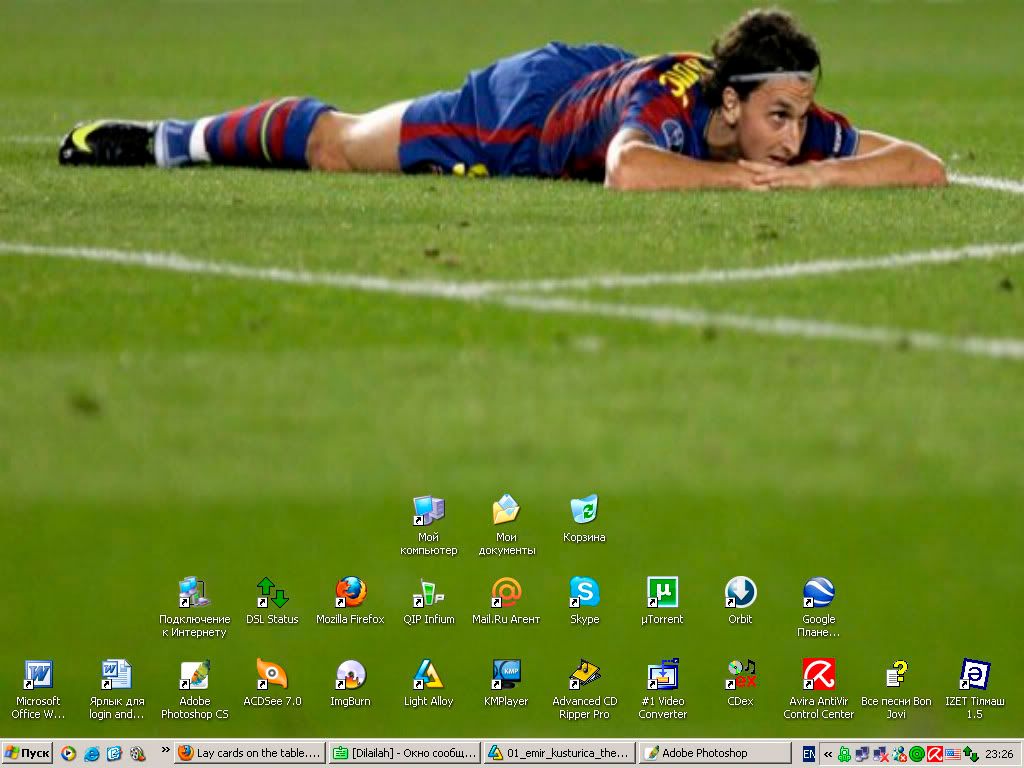1024x768 pixels.
Task: Click the ImgBurn desktop icon
Action: [350, 675]
